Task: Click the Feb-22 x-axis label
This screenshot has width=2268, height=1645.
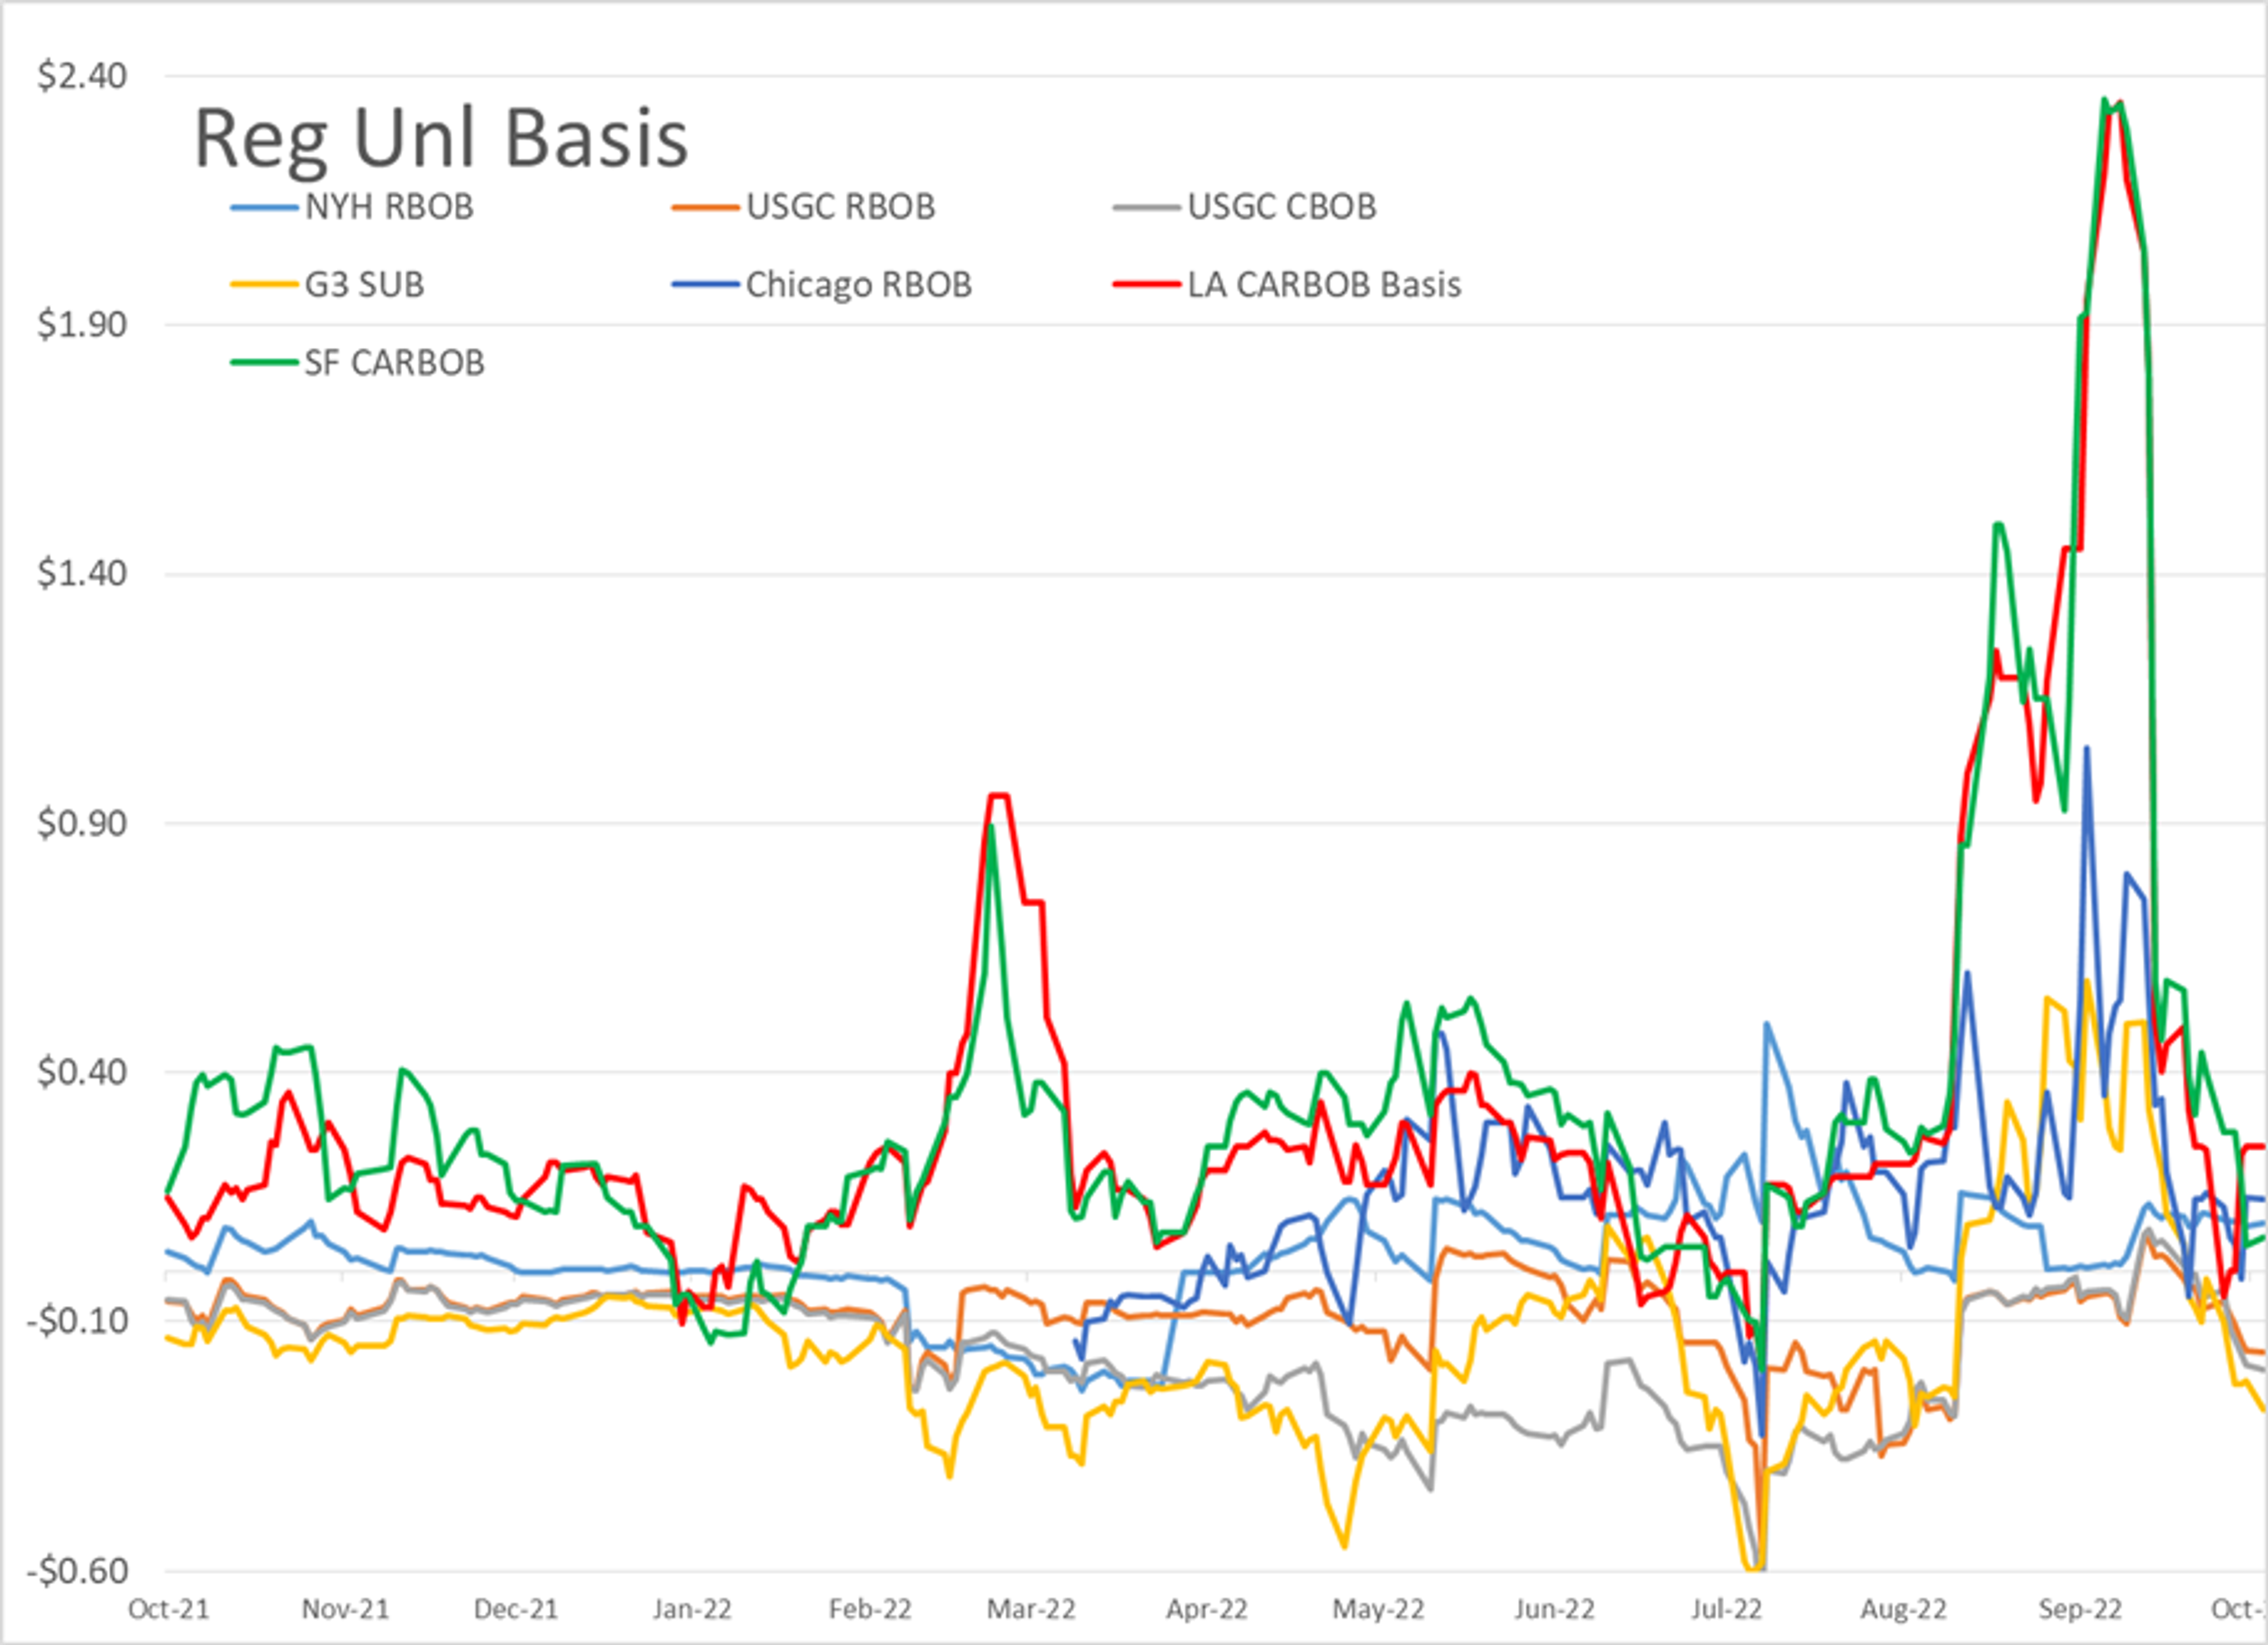Action: tap(870, 1609)
